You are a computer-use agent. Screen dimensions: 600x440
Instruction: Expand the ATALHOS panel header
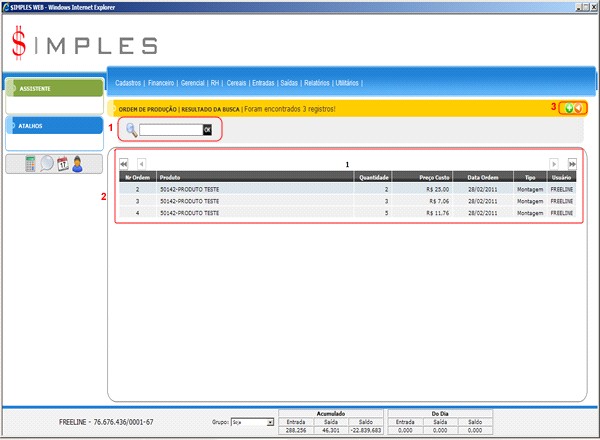tap(55, 125)
